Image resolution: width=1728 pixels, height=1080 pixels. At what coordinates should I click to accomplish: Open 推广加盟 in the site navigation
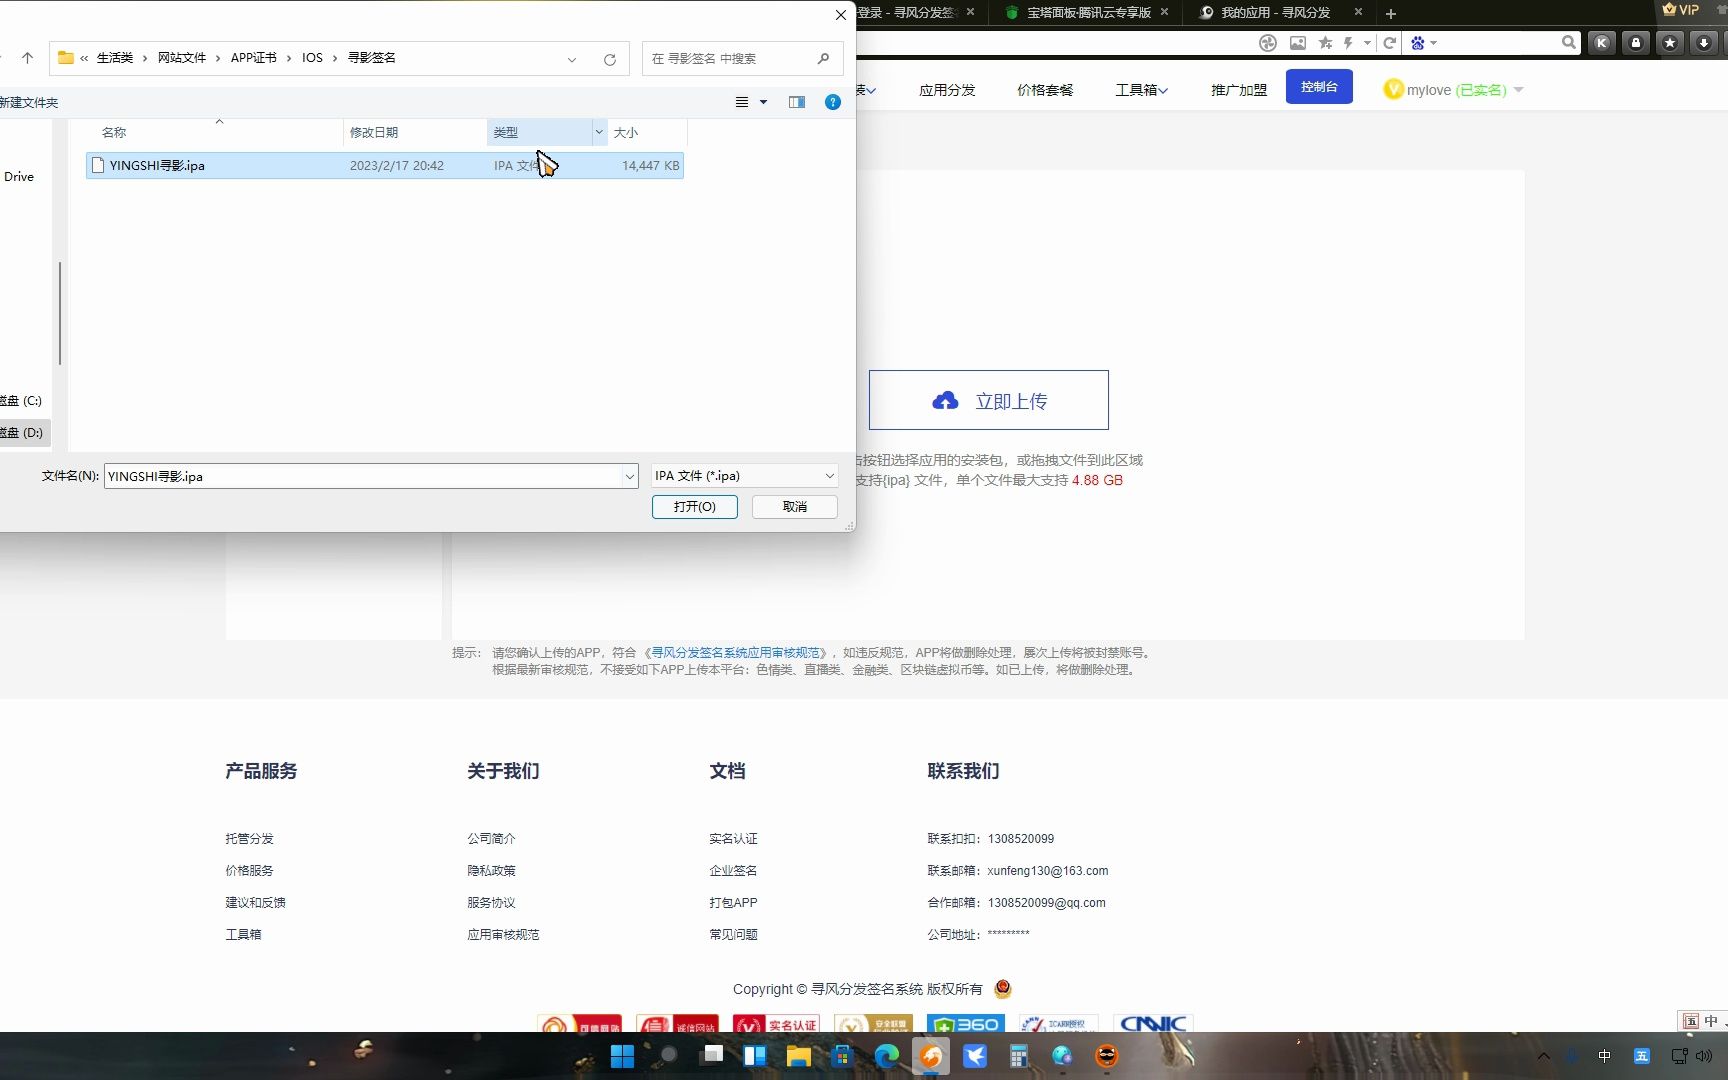1239,90
